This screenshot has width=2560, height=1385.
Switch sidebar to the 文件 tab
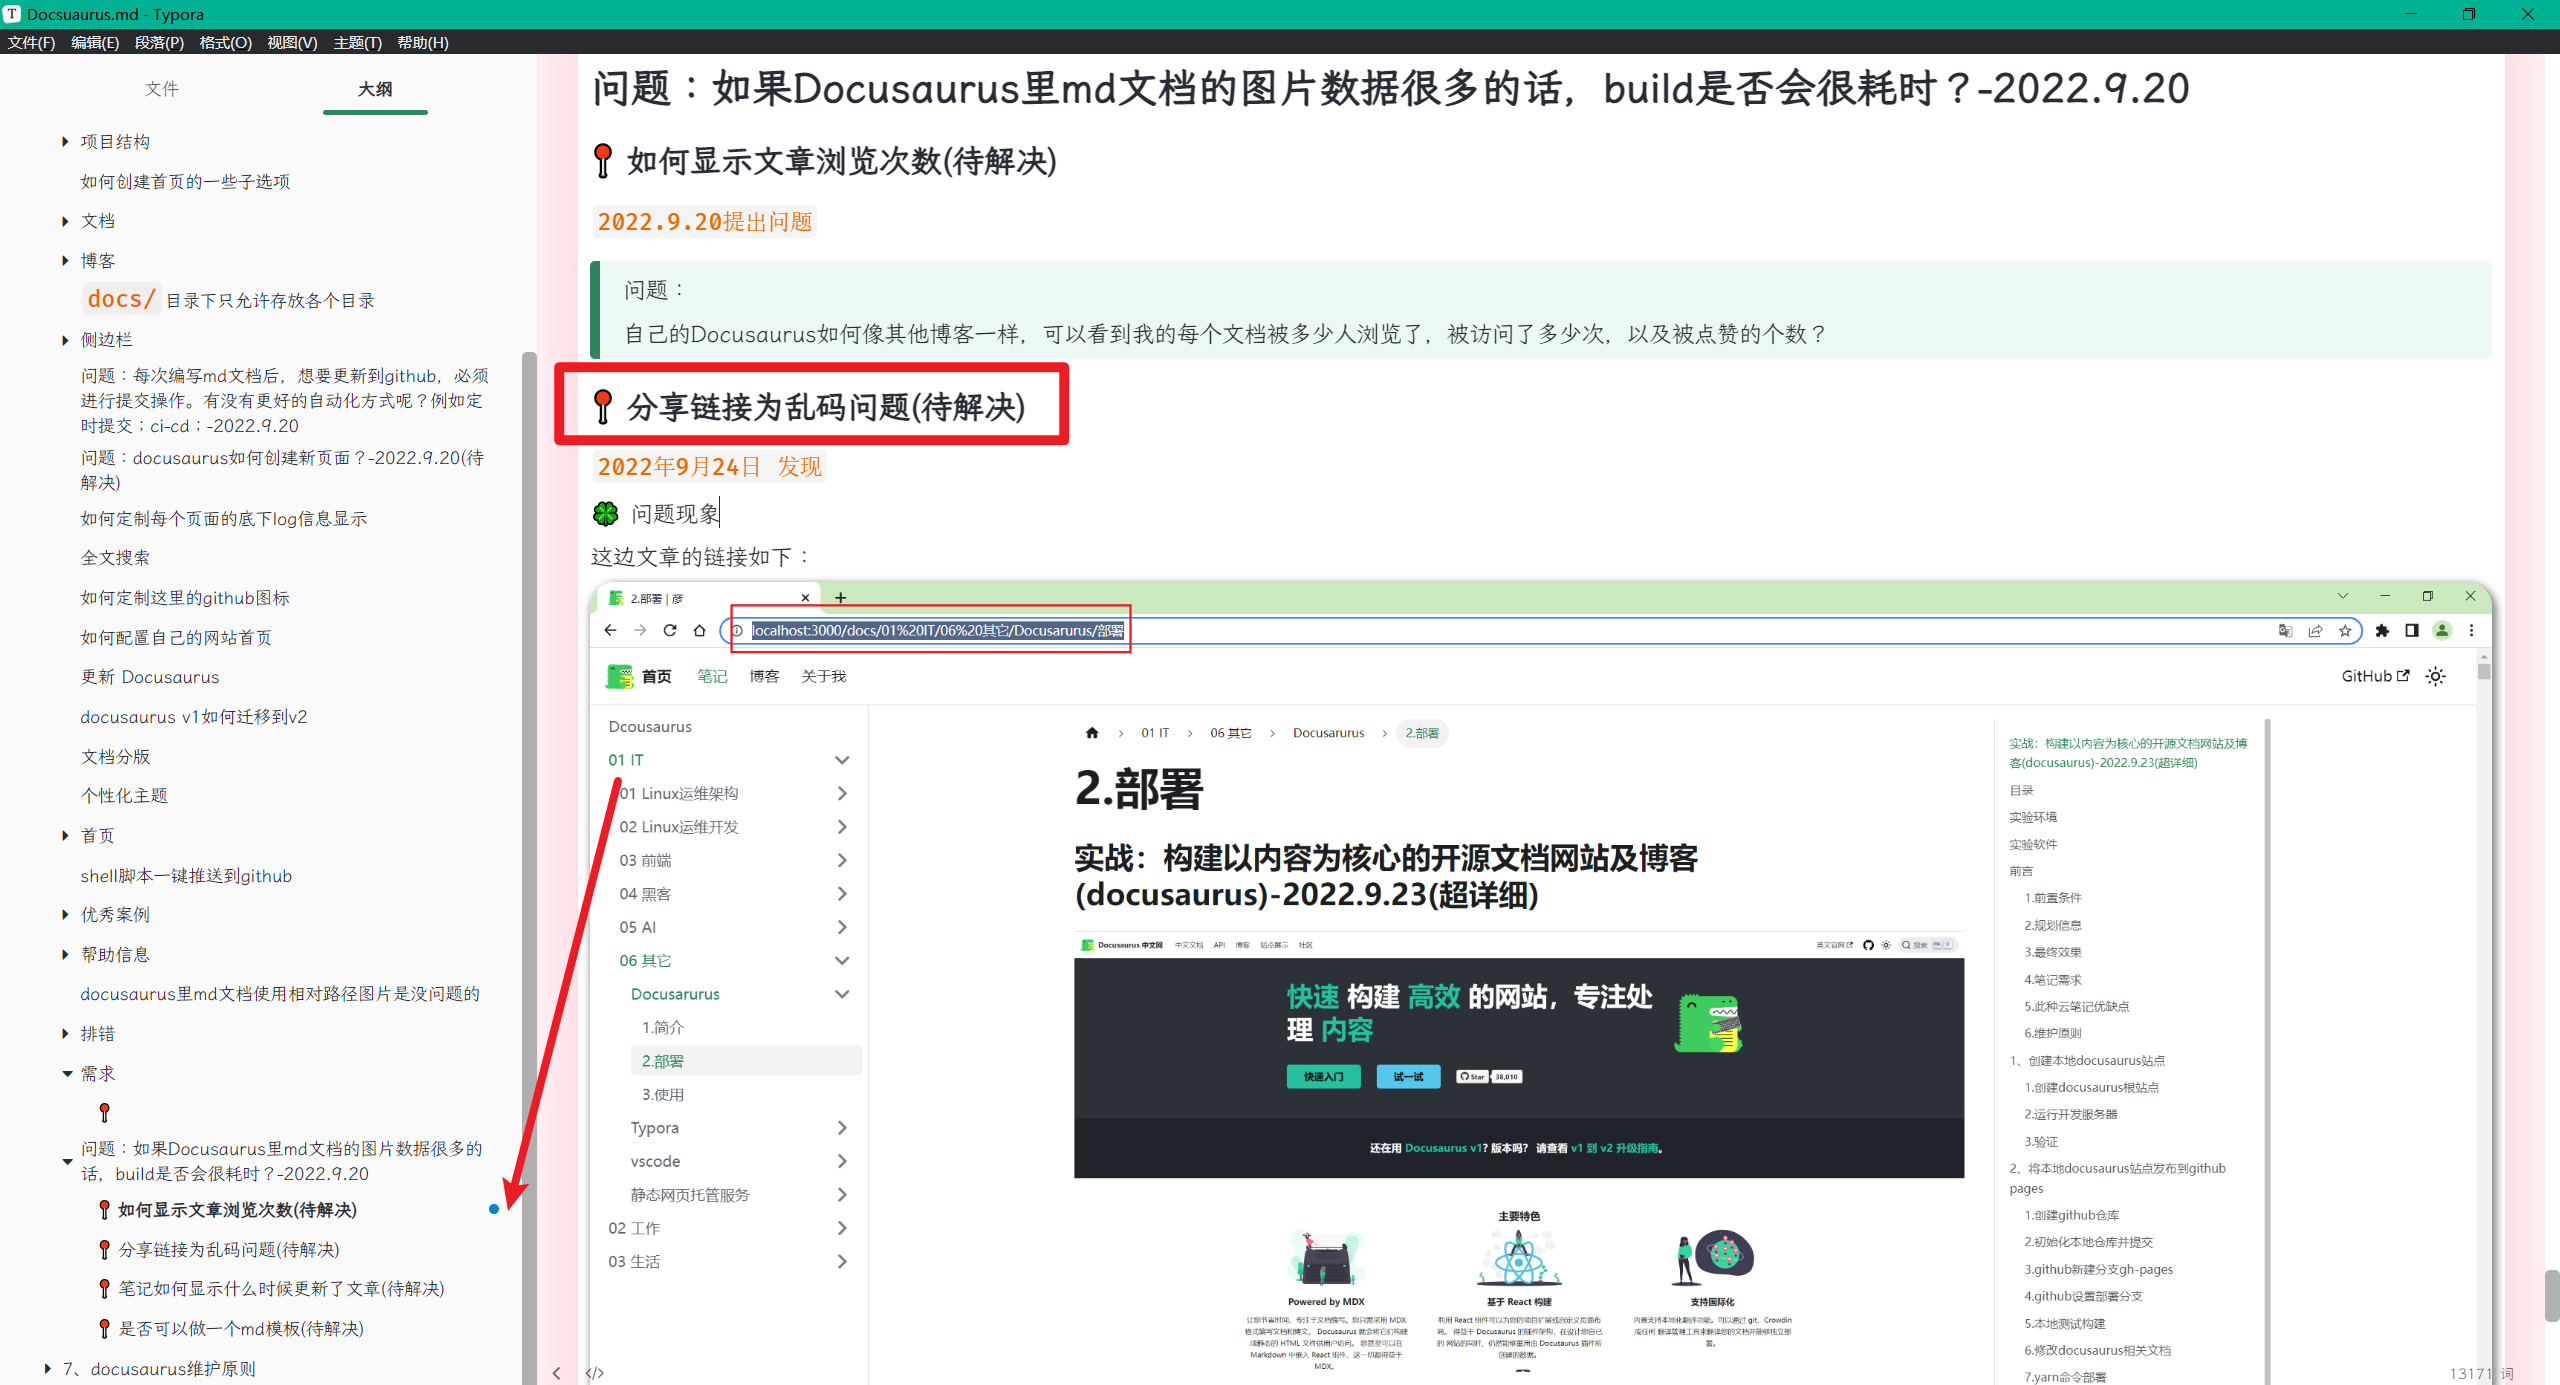162,89
